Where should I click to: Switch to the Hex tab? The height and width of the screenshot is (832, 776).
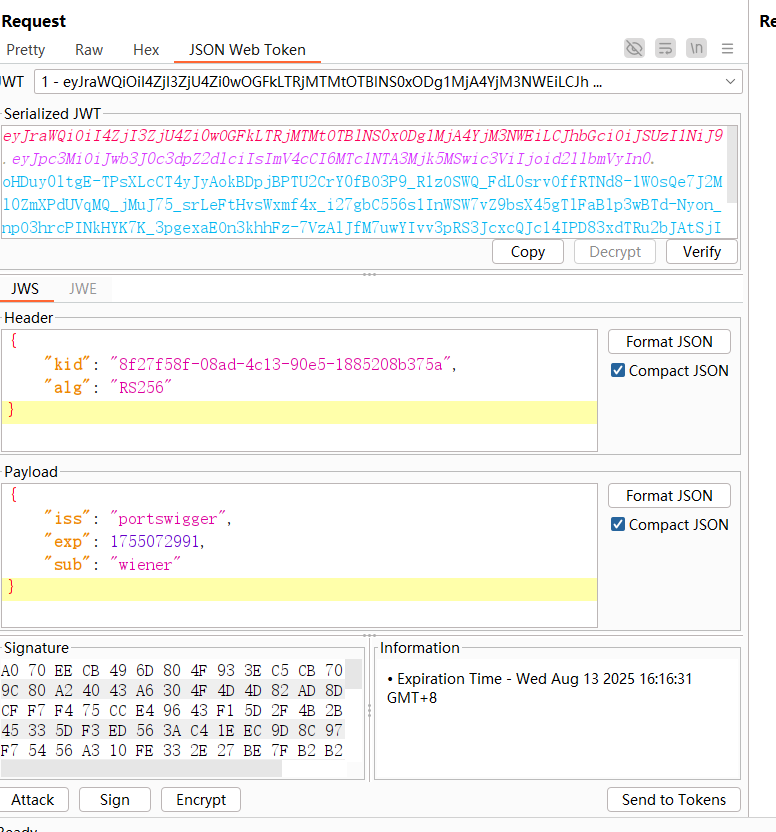146,50
